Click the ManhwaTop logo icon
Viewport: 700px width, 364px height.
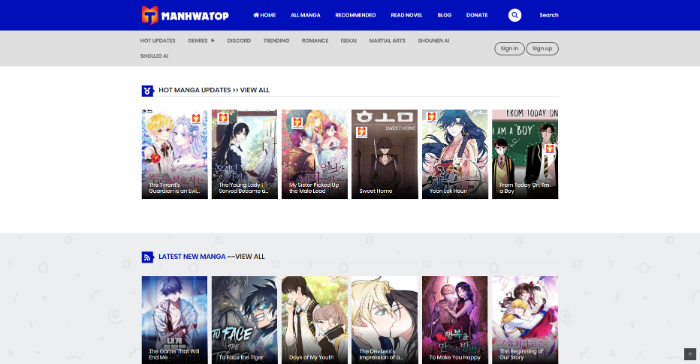(x=150, y=15)
